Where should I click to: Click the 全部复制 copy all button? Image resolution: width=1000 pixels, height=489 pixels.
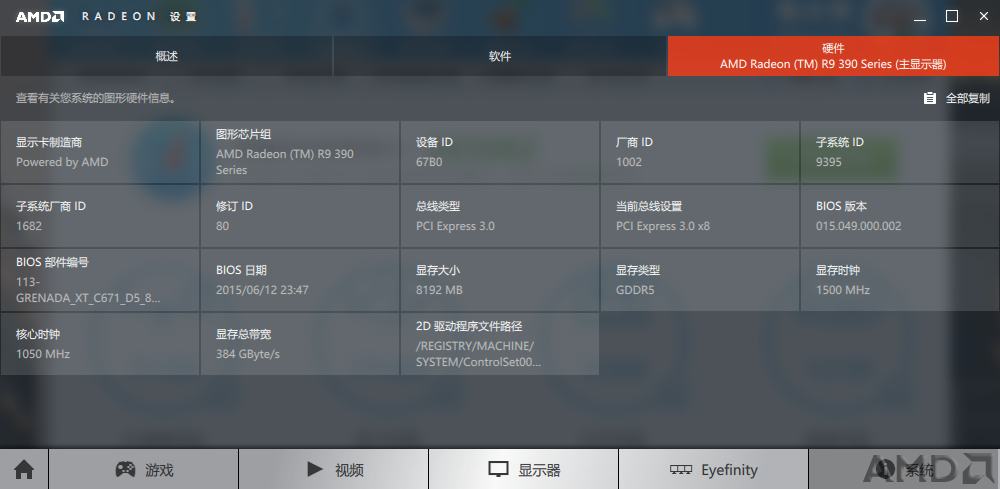[x=957, y=98]
